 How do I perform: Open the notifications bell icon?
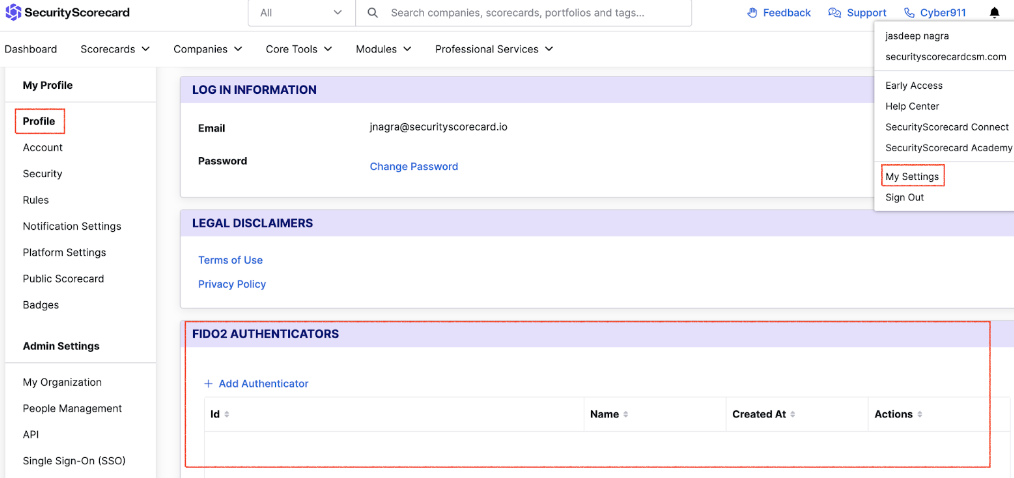point(994,12)
